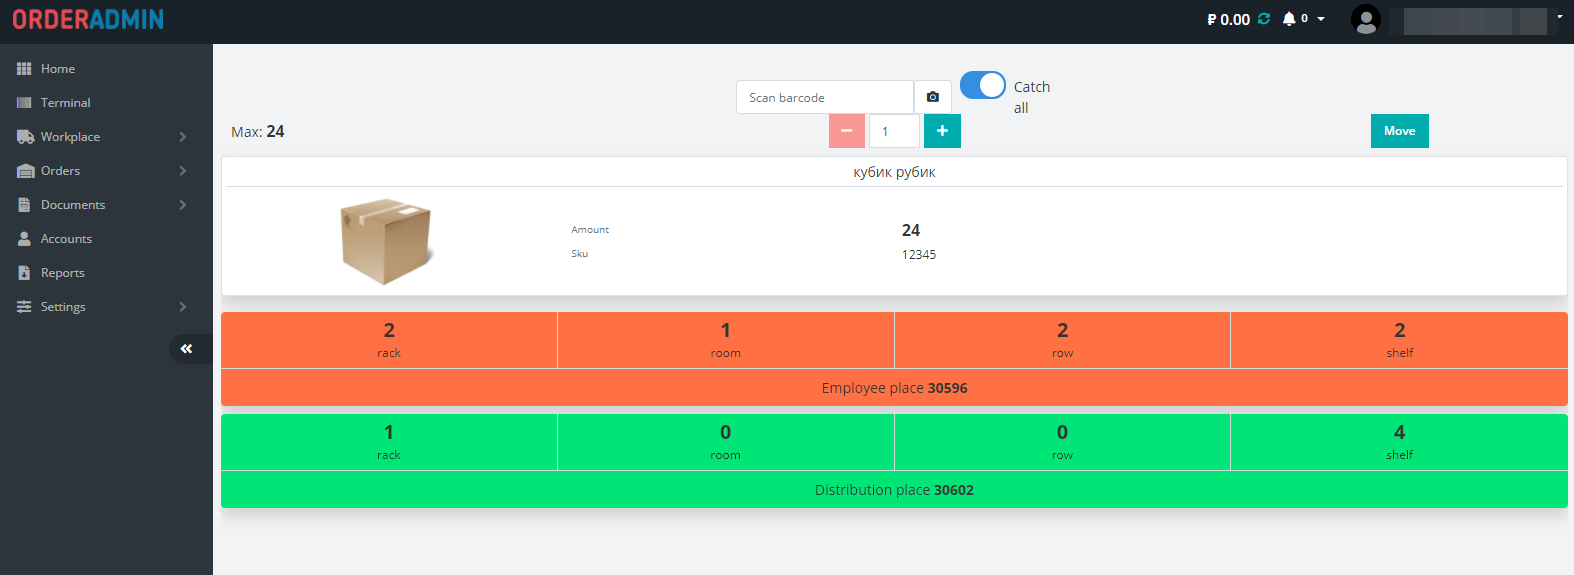
Task: Click the Amount value 24
Action: tap(911, 230)
